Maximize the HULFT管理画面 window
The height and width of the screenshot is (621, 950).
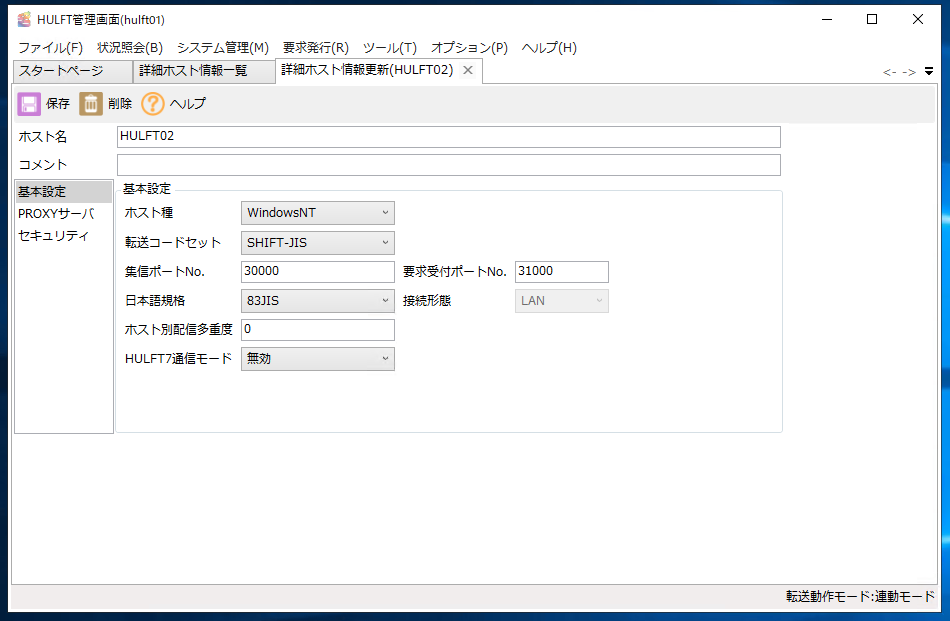[x=872, y=19]
